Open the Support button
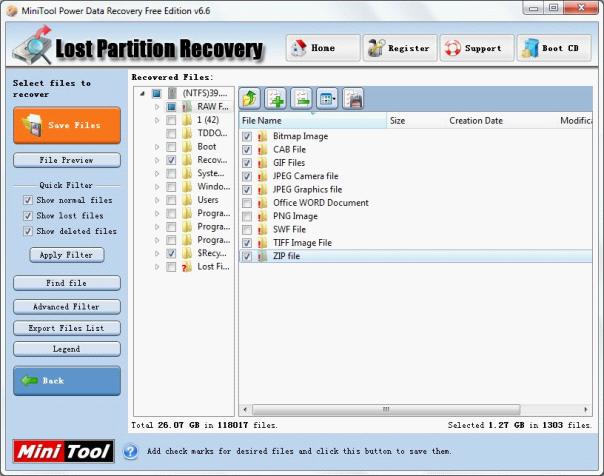The height and width of the screenshot is (476, 604). coord(477,48)
